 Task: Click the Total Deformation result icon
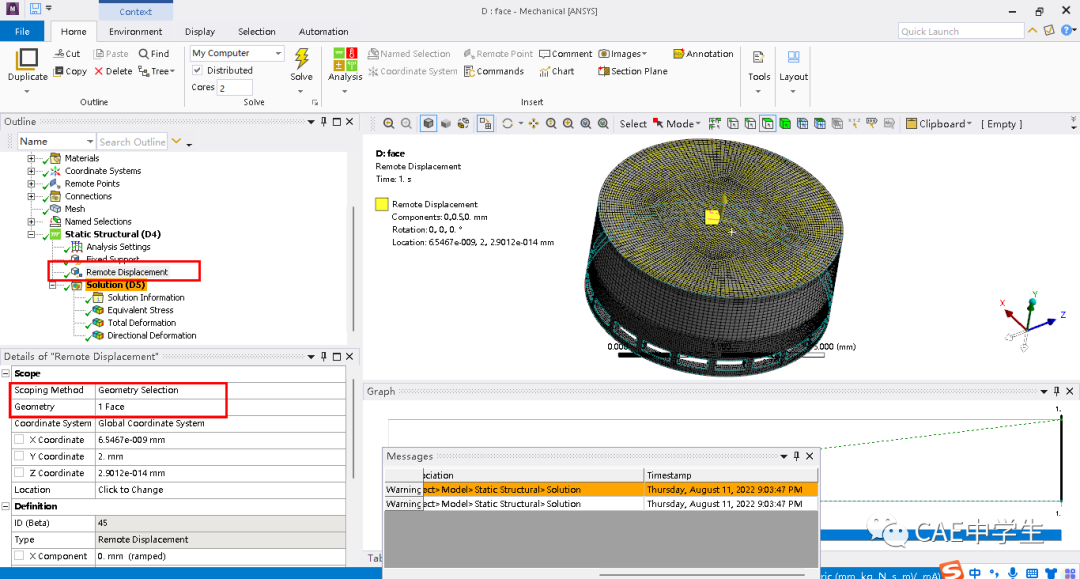tap(98, 322)
